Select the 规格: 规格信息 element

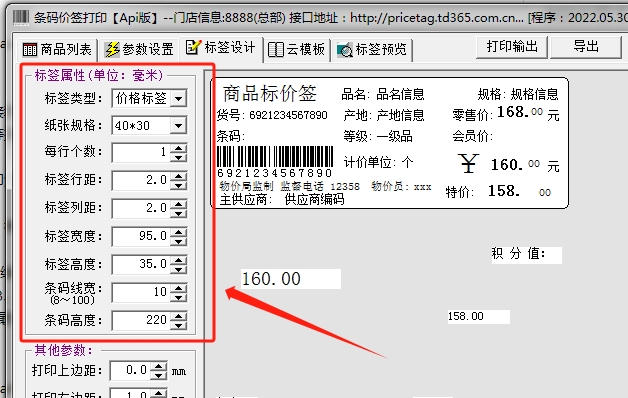click(x=518, y=94)
